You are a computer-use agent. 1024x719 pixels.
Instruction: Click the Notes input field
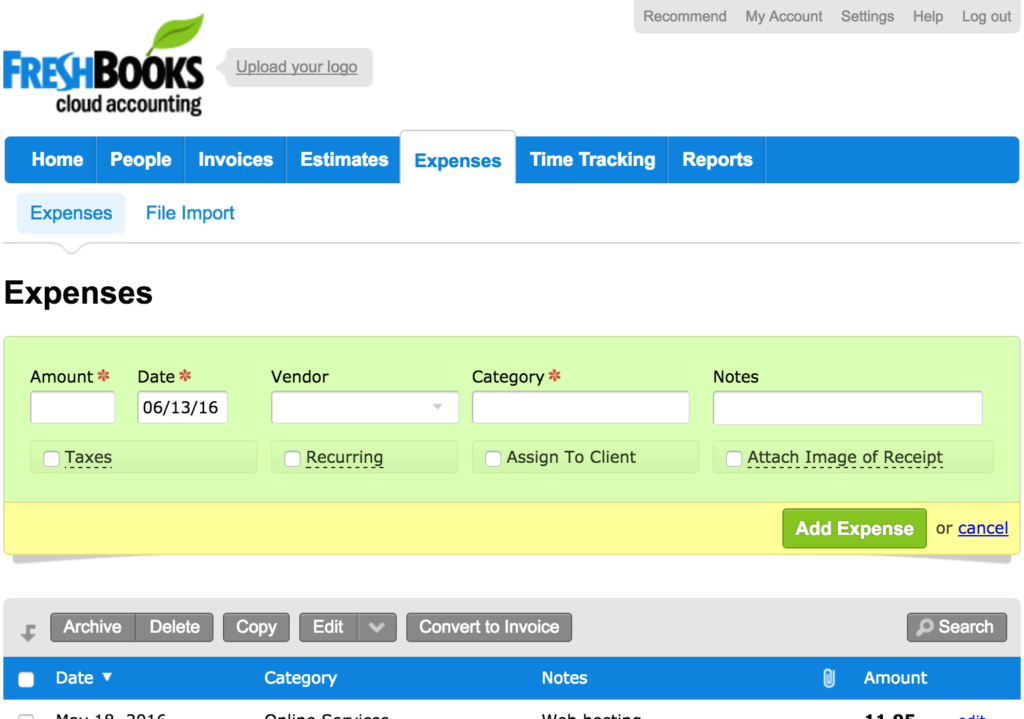coord(848,407)
